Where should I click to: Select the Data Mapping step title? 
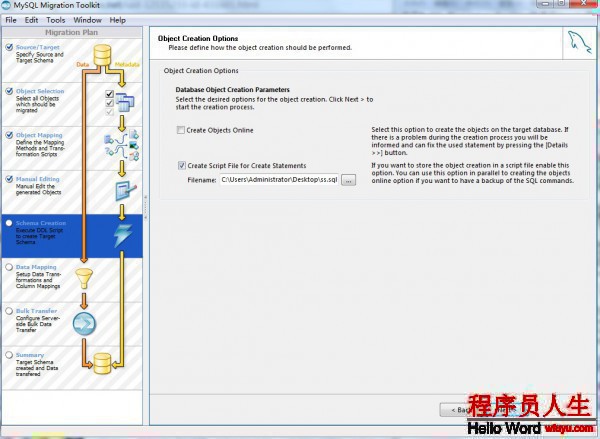(x=36, y=267)
